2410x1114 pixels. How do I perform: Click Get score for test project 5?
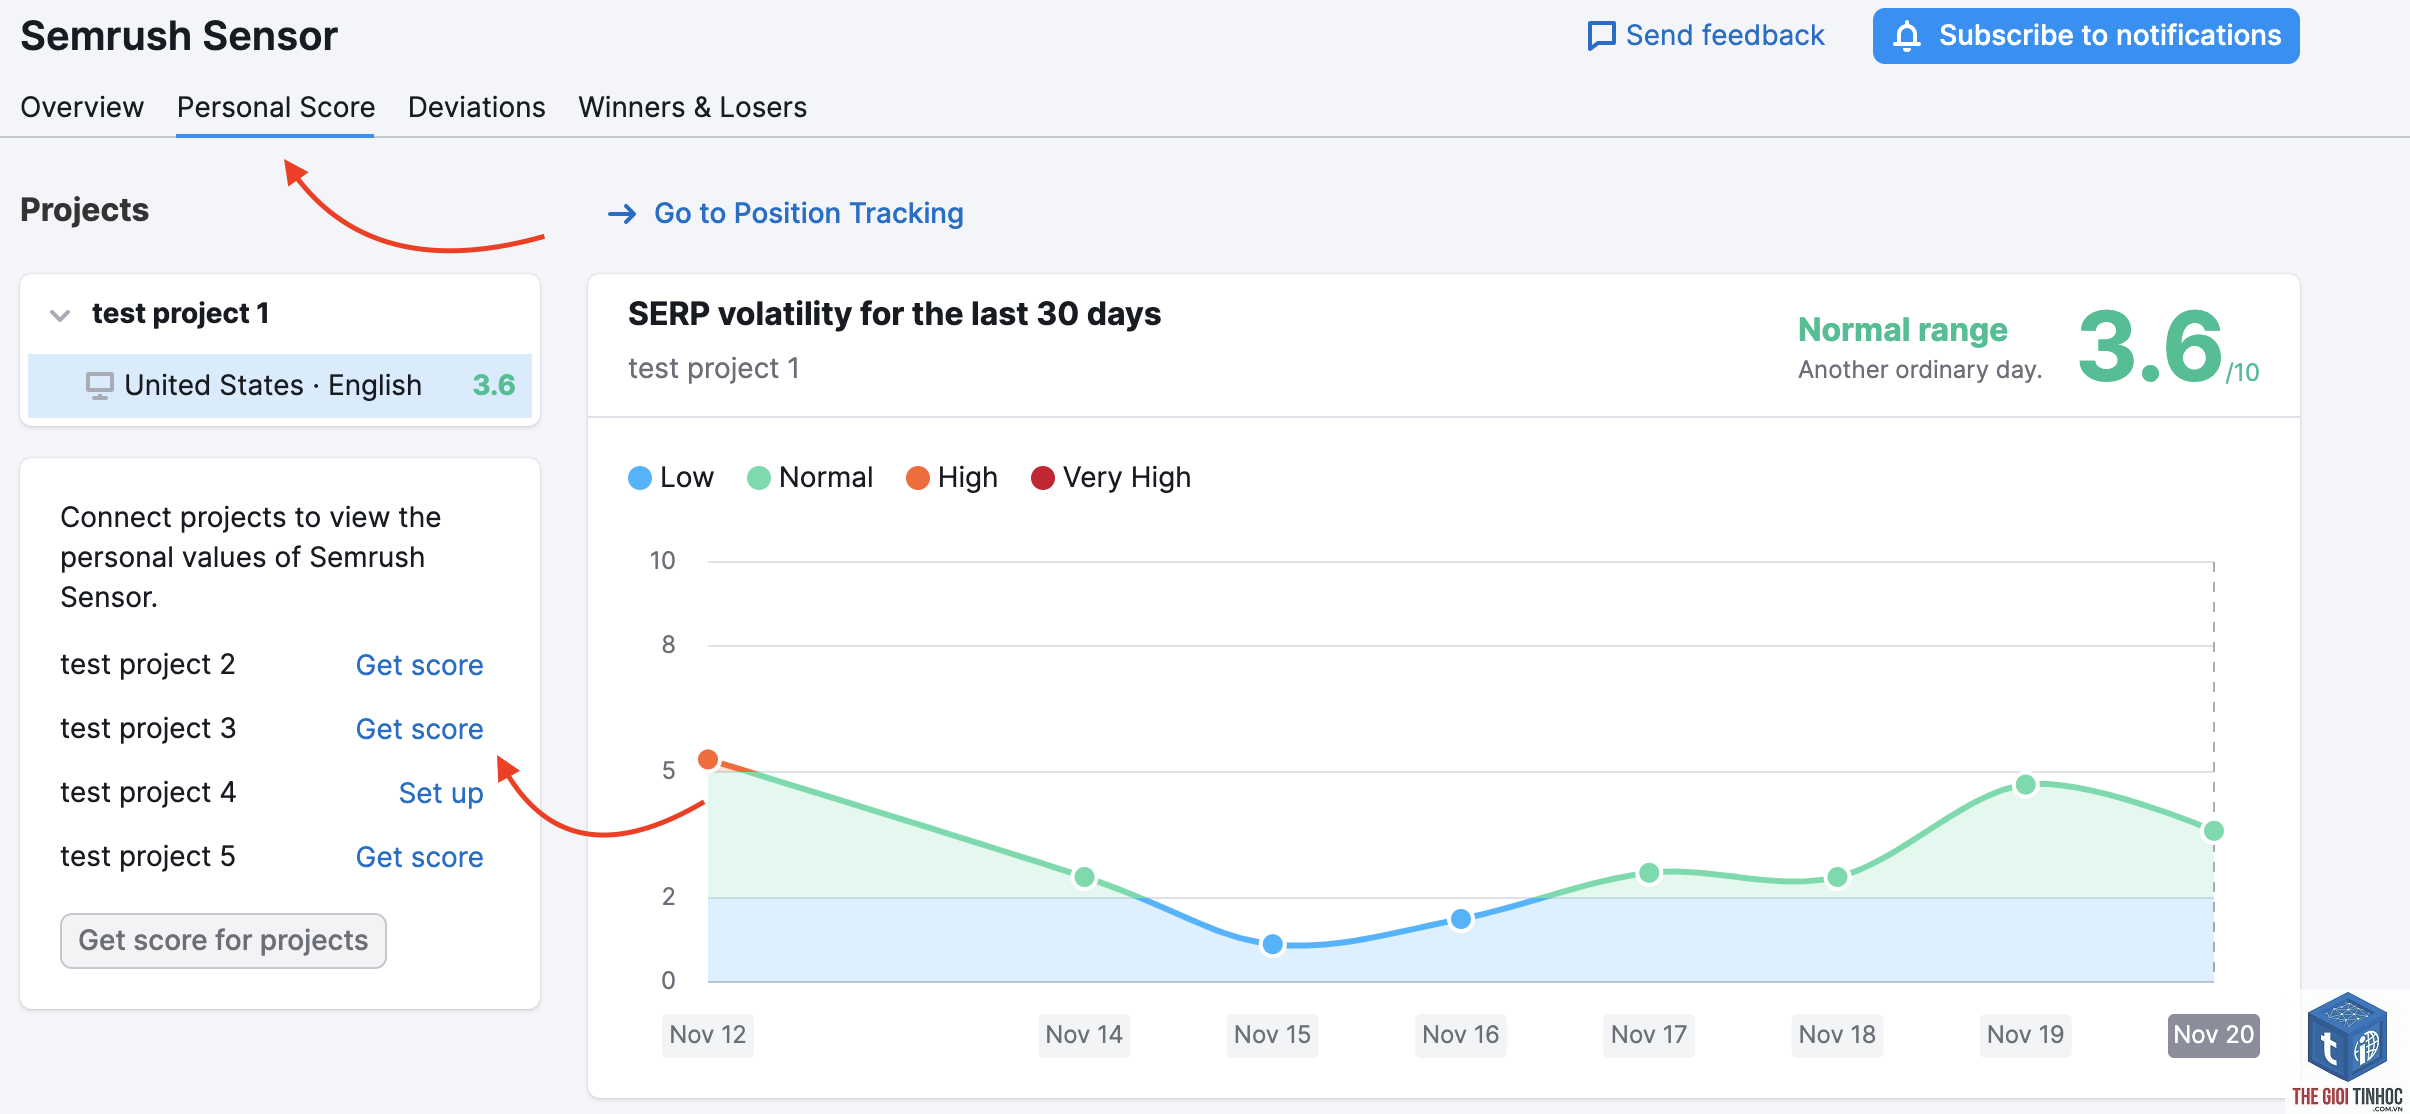pyautogui.click(x=419, y=857)
